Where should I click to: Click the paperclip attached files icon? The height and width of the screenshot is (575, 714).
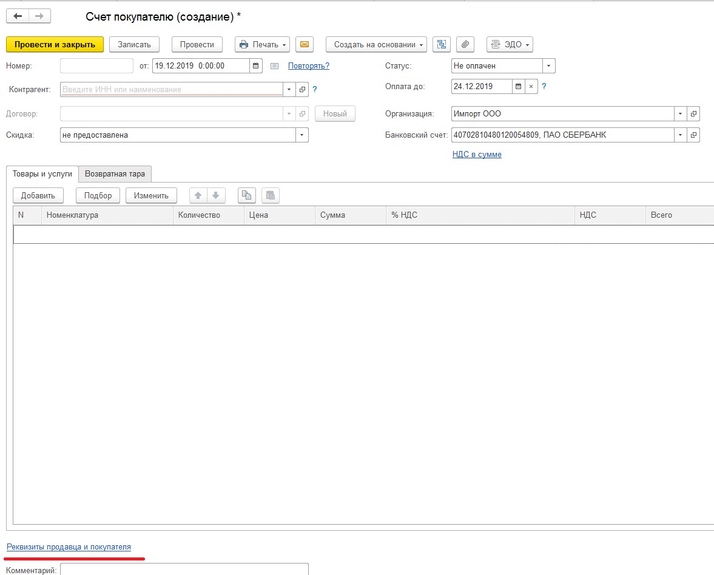(464, 44)
